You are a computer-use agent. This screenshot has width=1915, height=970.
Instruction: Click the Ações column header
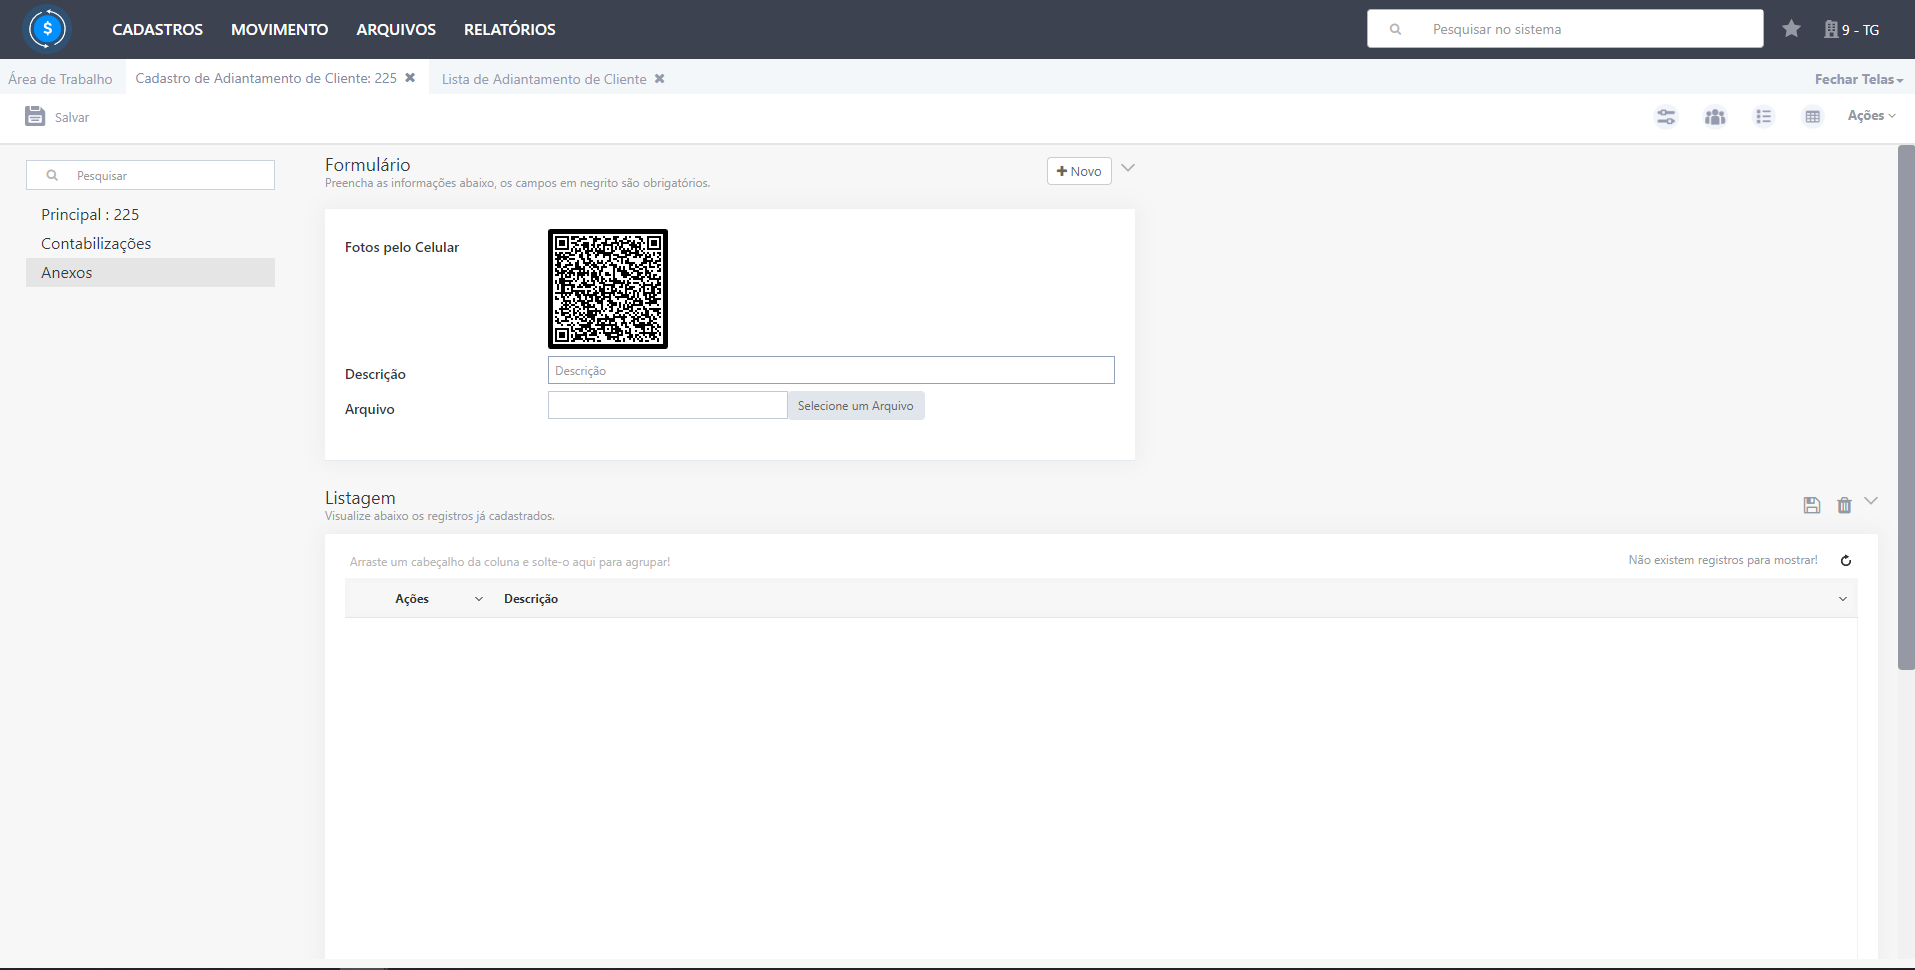coord(412,599)
